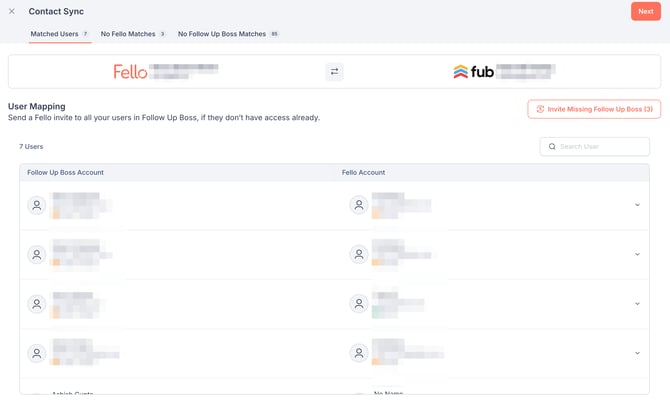Screen dimensions: 670x405
Task: Click Invite Missing Follow Up Boss button
Action: coord(594,109)
